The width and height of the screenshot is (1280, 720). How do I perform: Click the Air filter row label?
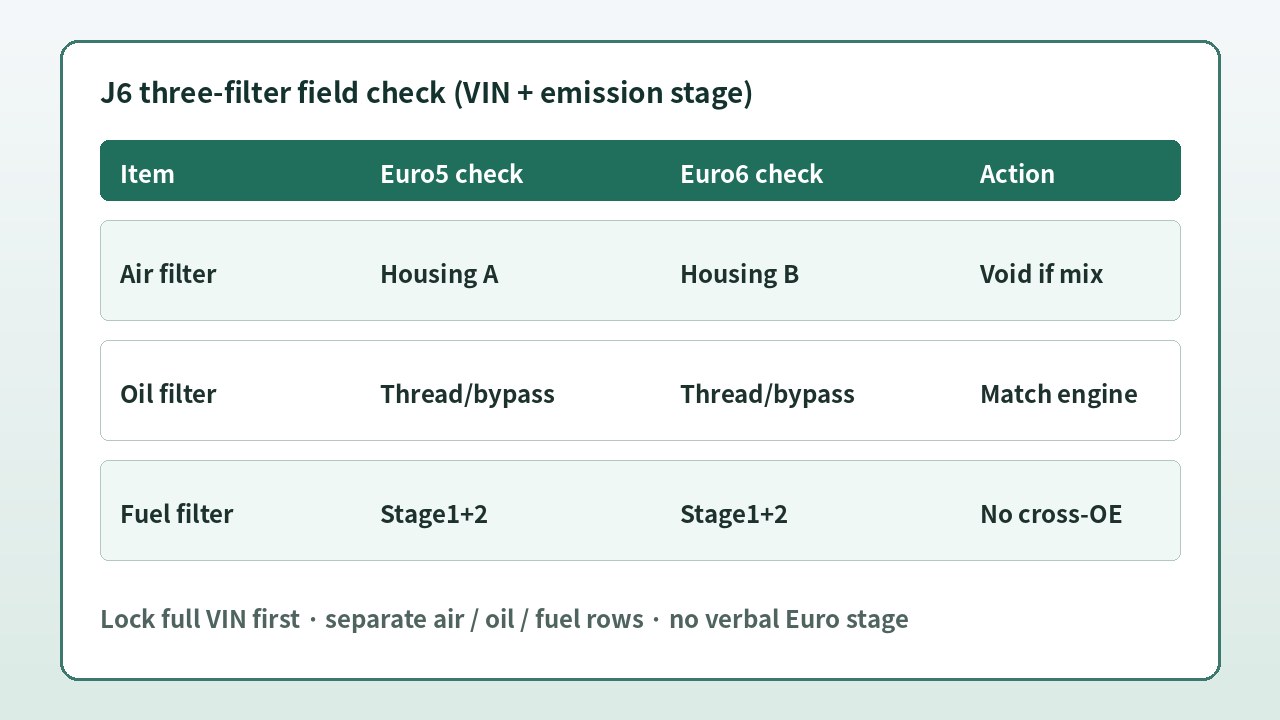pos(168,274)
